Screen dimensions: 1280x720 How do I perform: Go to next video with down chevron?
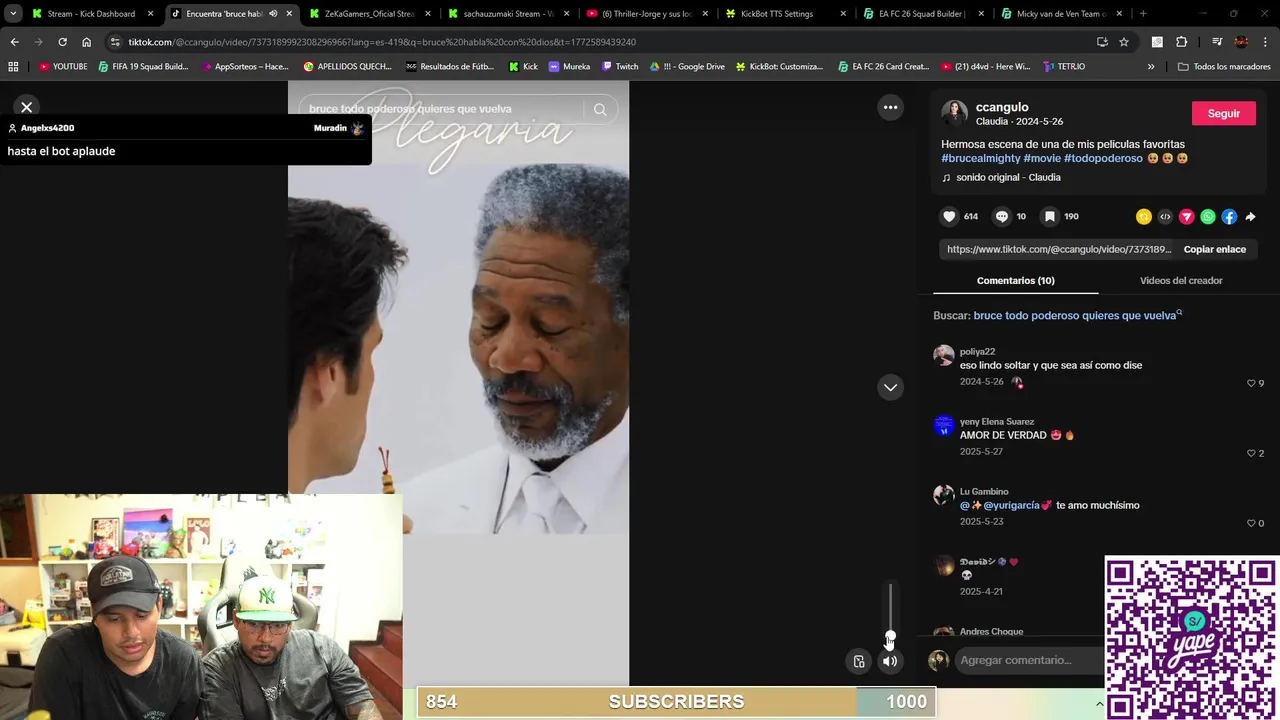890,387
